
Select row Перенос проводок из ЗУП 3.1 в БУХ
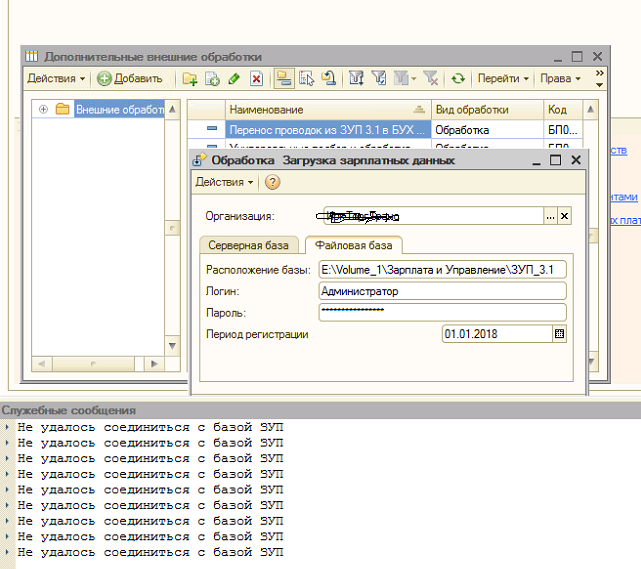point(328,130)
